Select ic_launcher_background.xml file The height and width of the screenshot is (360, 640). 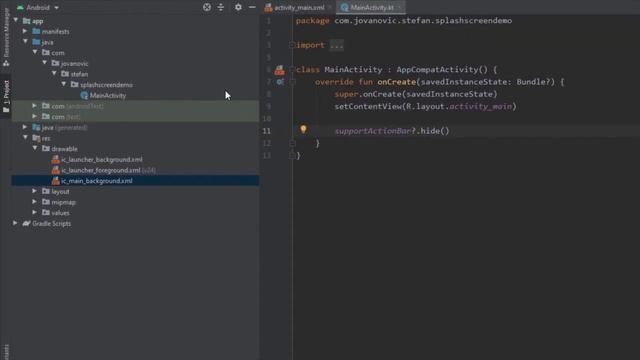click(x=102, y=160)
